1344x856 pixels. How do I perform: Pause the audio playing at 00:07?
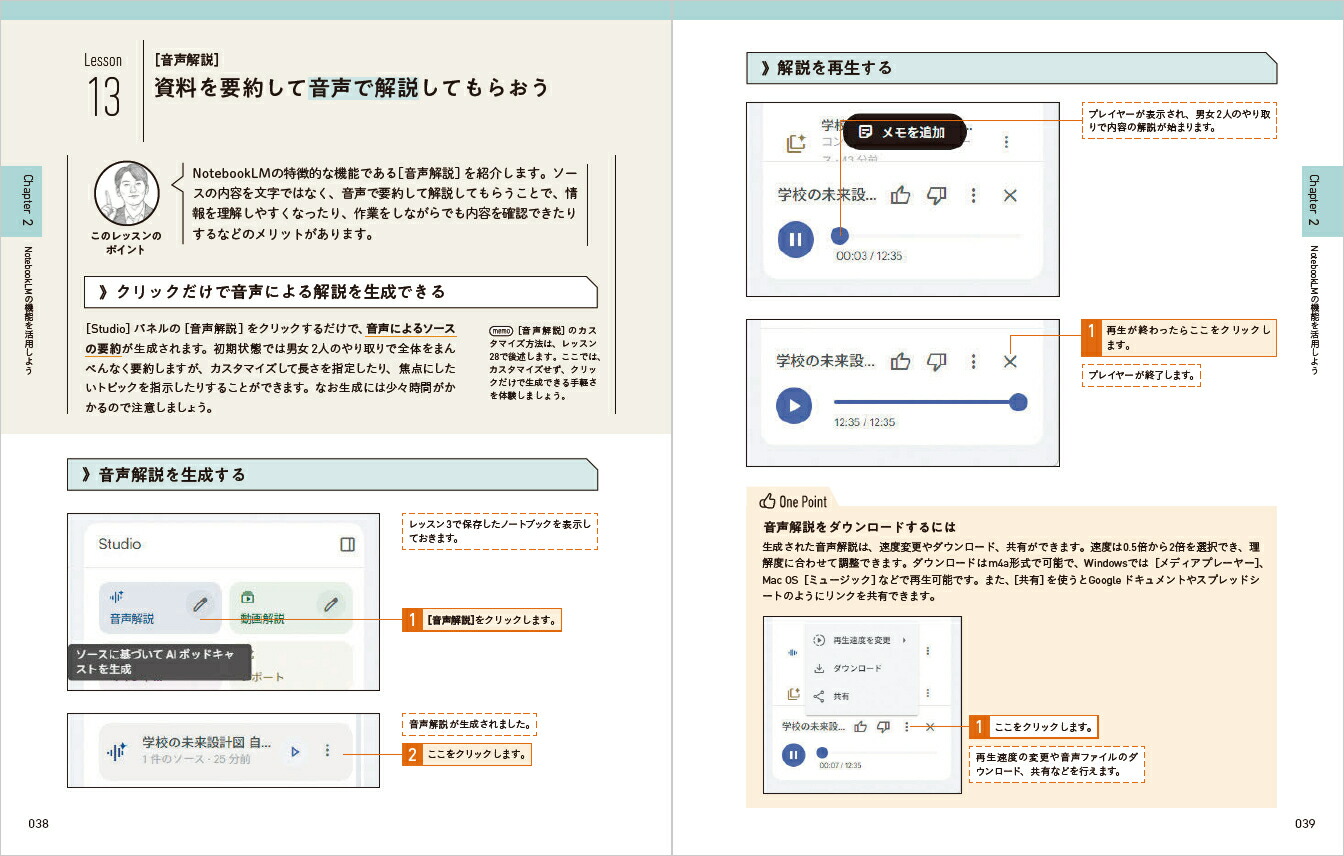793,754
